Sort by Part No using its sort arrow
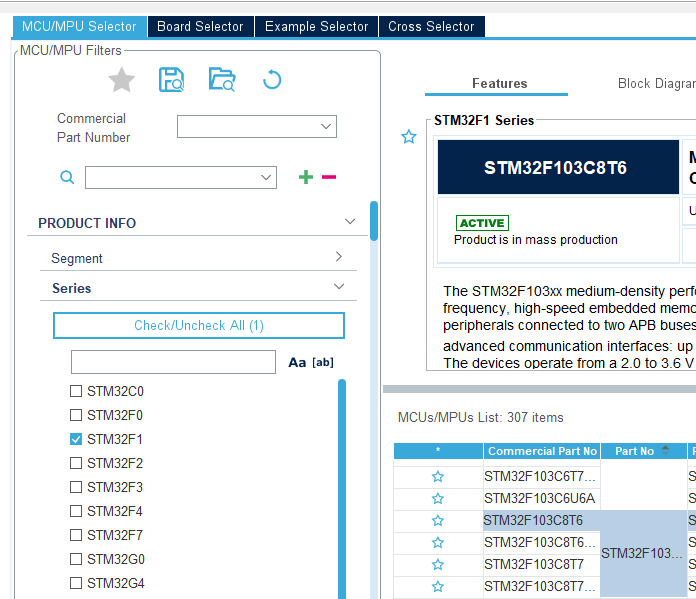Viewport: 696px width, 599px height. [x=665, y=451]
